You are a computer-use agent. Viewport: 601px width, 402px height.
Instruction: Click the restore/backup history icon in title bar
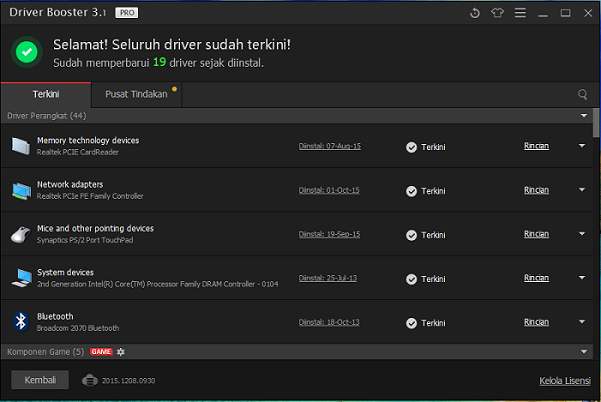(x=475, y=13)
